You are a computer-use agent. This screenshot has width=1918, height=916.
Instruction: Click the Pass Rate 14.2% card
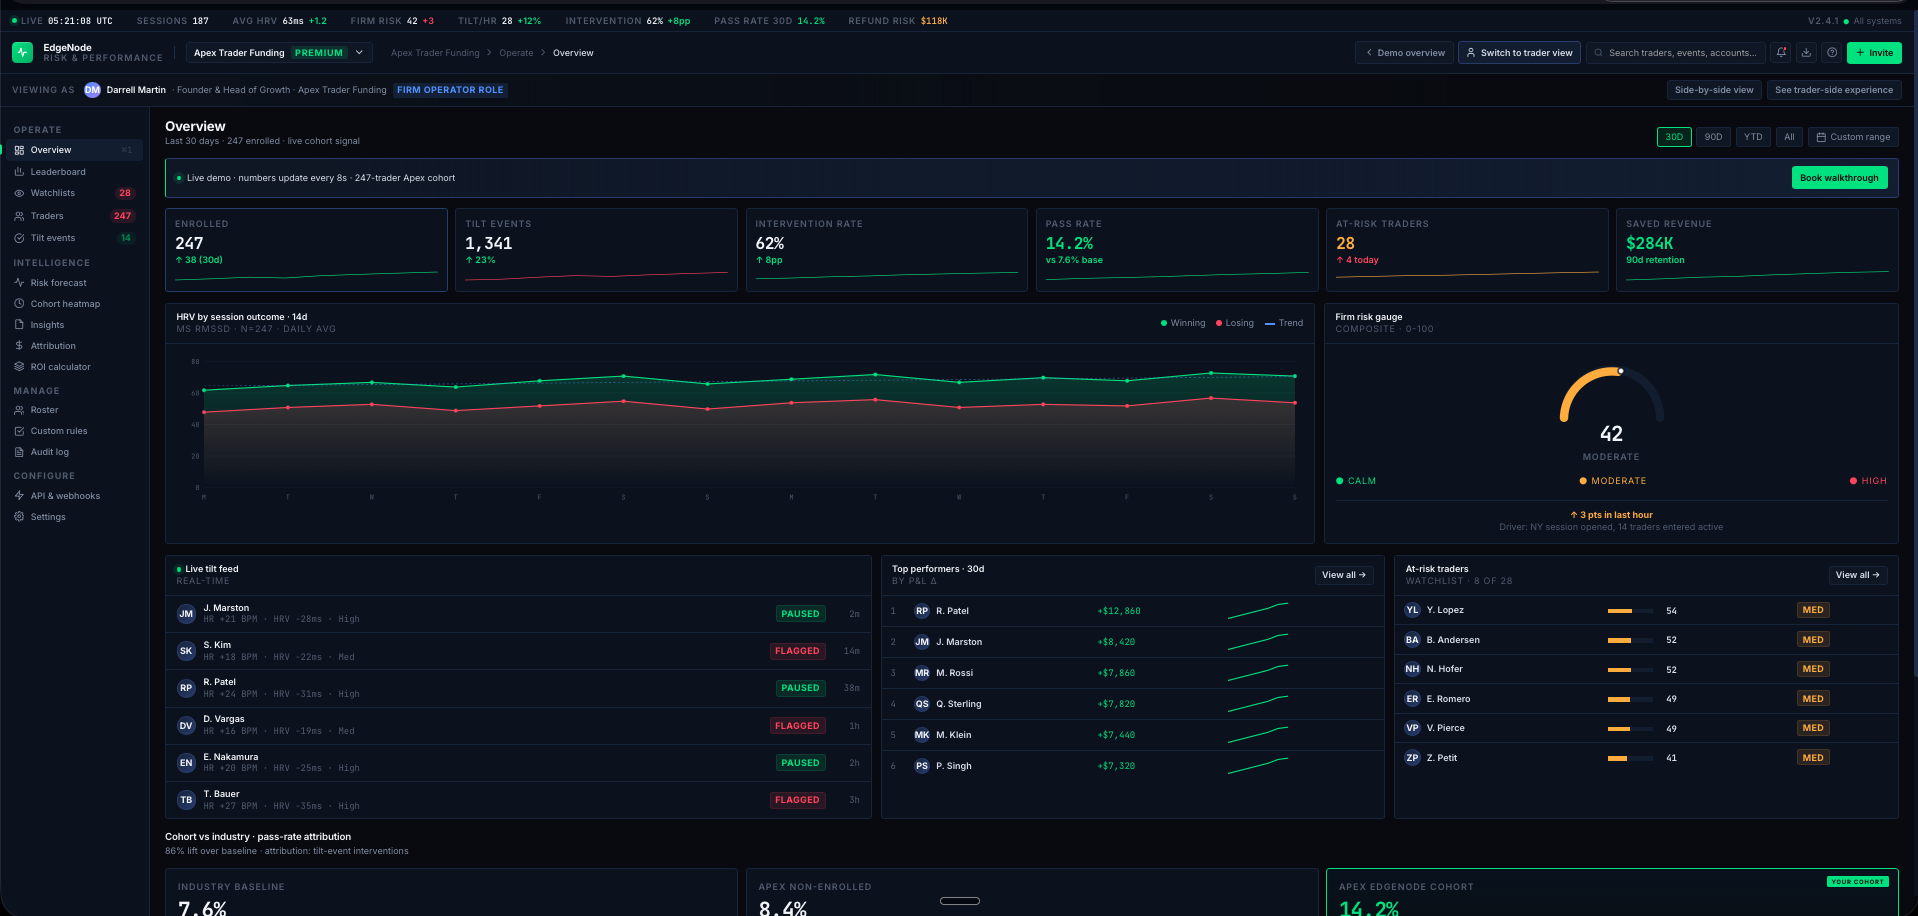(x=1177, y=250)
